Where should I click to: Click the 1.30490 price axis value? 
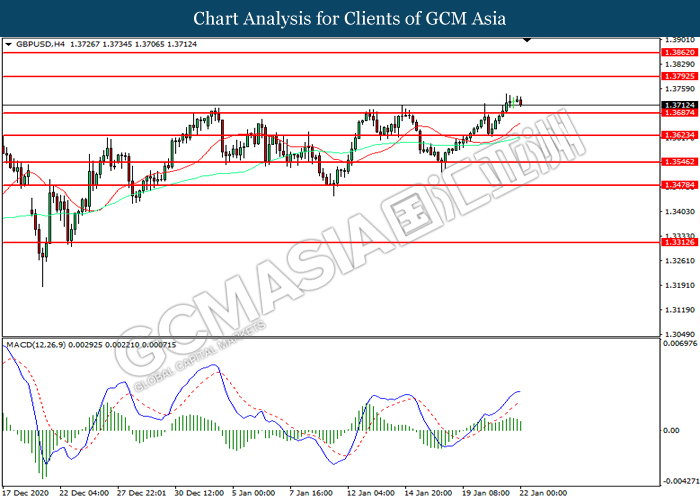pos(679,334)
